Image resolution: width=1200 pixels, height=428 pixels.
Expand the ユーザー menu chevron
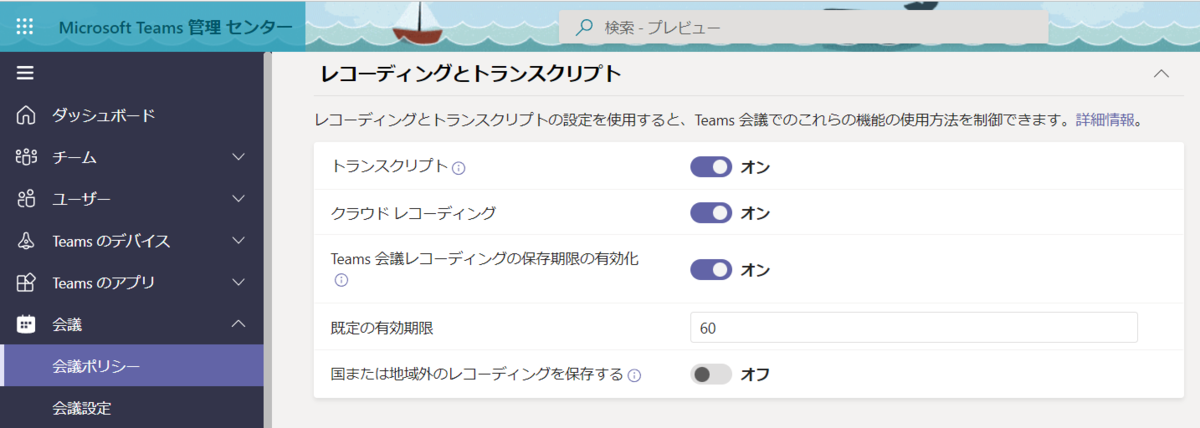point(238,199)
